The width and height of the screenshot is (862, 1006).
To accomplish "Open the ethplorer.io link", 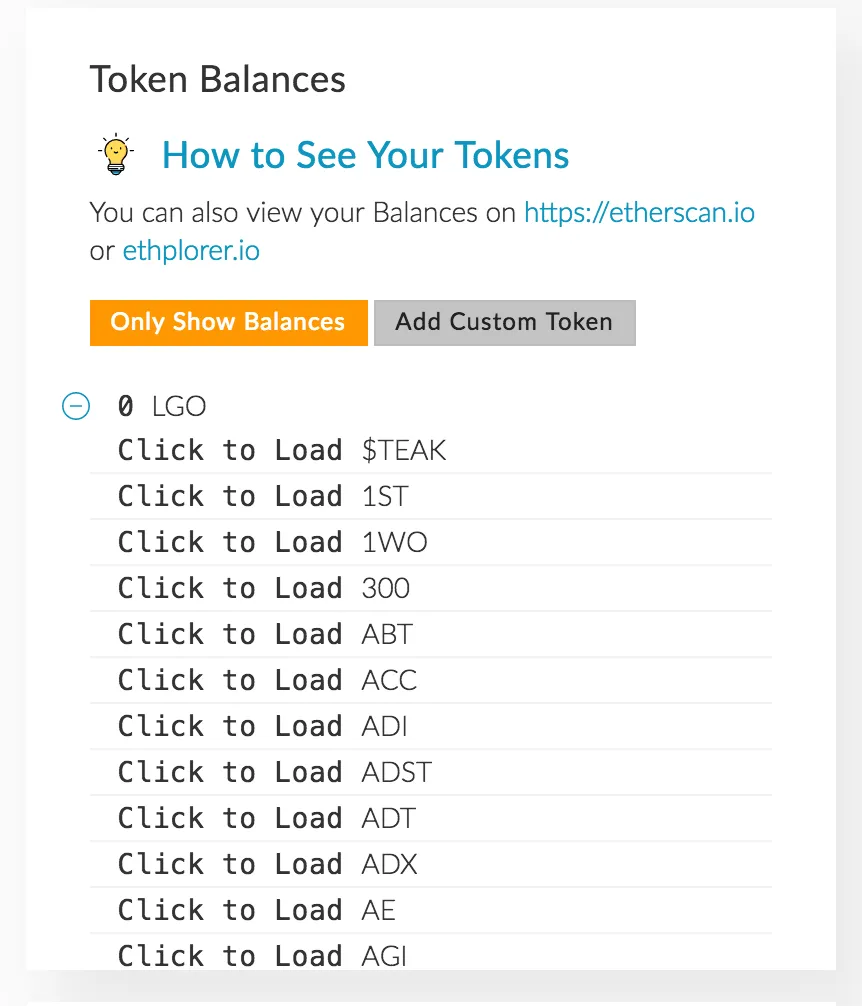I will (191, 251).
